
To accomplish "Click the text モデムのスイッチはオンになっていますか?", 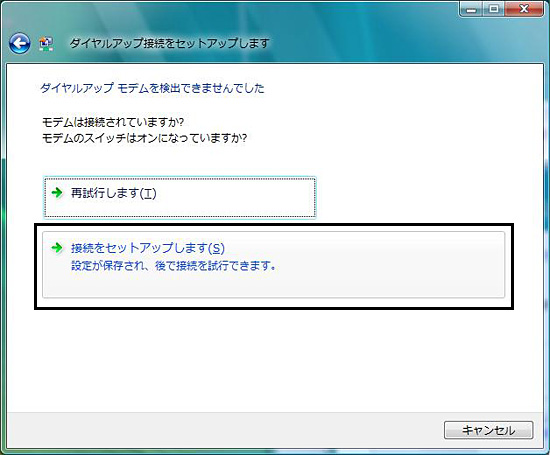I will click(145, 138).
